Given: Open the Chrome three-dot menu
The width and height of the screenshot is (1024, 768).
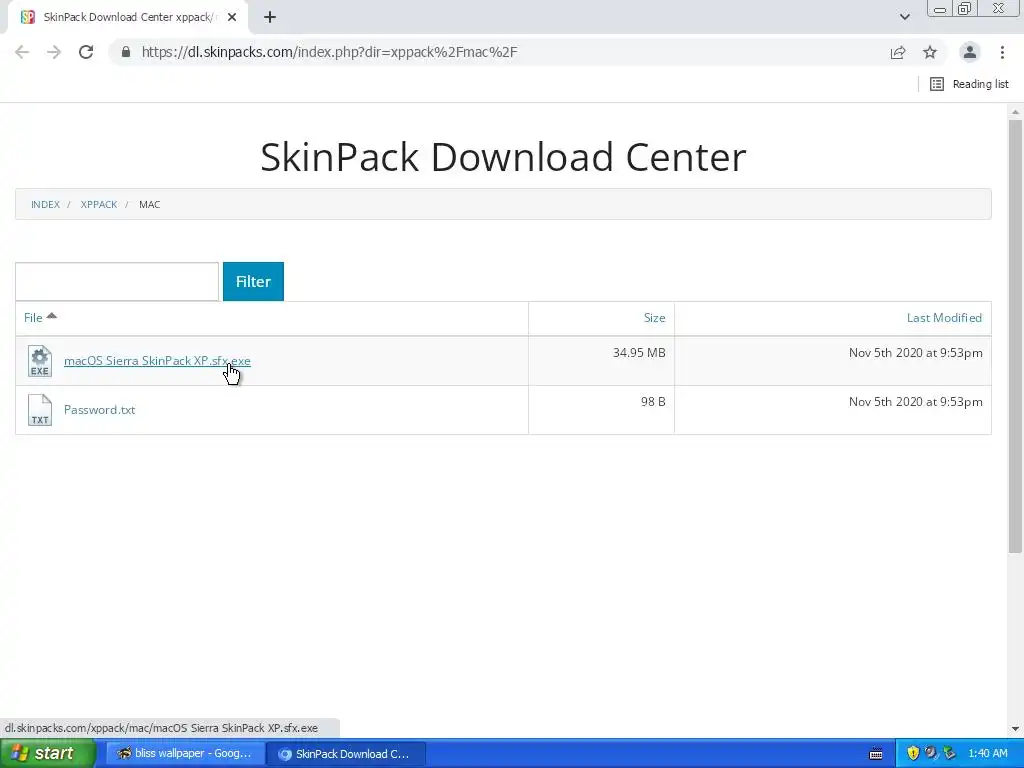Looking at the screenshot, I should [x=1002, y=52].
